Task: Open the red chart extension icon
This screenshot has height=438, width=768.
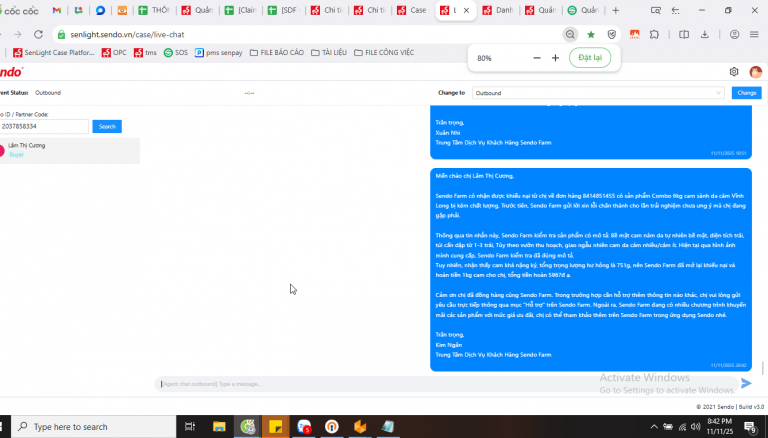Action: pyautogui.click(x=635, y=34)
